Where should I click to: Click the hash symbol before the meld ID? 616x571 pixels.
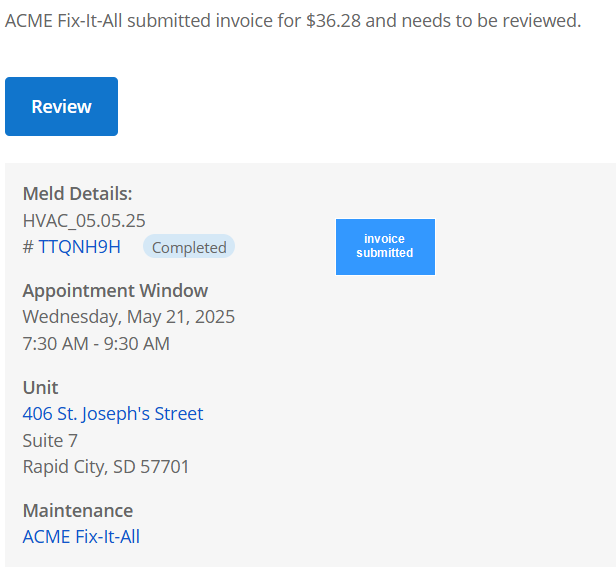coord(28,247)
